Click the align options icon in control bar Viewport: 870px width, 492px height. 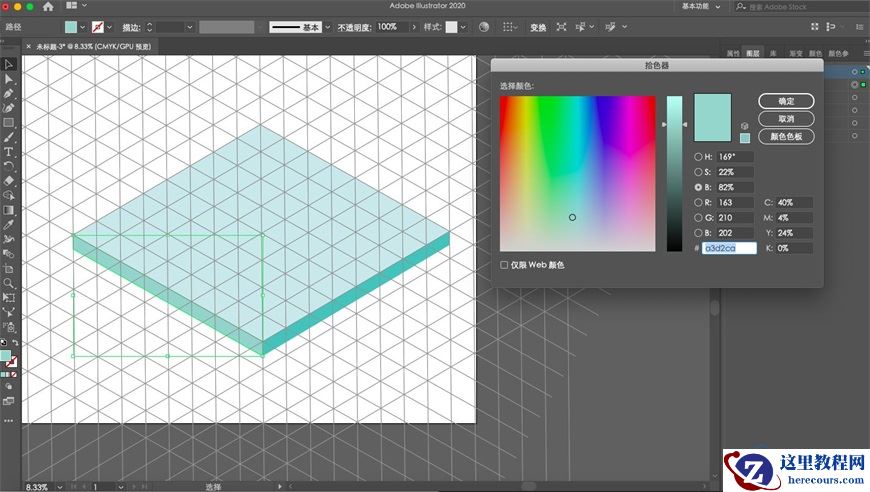[x=507, y=27]
